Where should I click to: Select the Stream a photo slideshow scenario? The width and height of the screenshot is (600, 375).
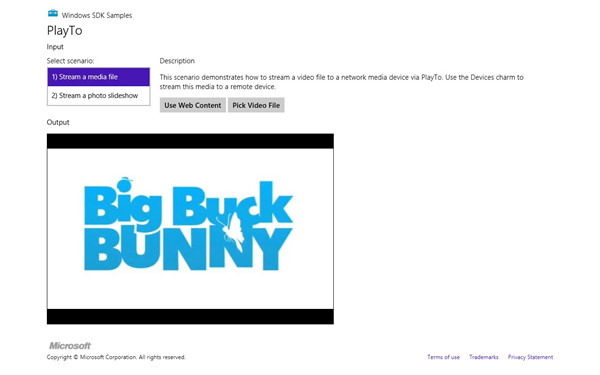(x=98, y=96)
